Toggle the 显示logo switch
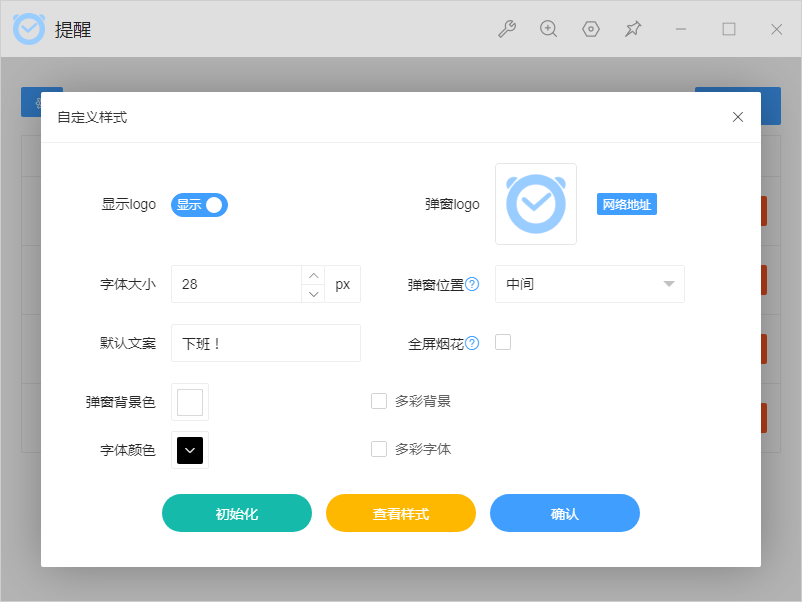This screenshot has height=602, width=802. [x=200, y=205]
